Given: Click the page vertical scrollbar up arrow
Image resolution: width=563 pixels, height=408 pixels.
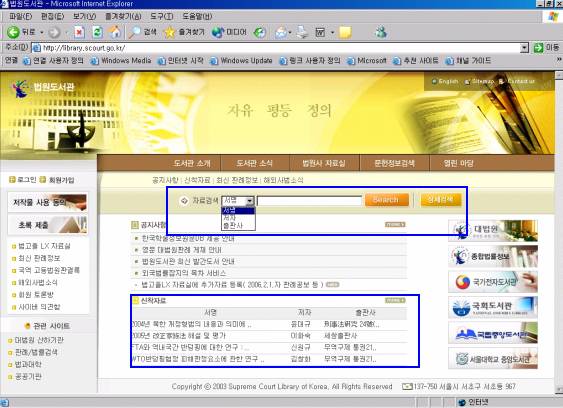Looking at the screenshot, I should (x=559, y=76).
